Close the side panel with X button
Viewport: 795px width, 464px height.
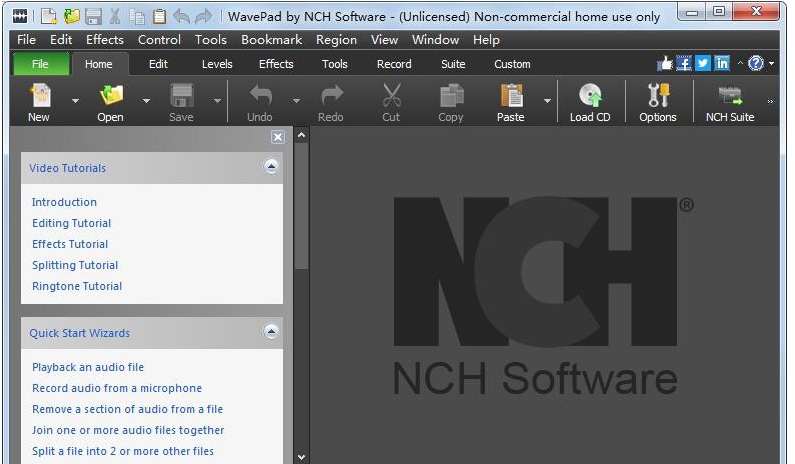pyautogui.click(x=278, y=137)
